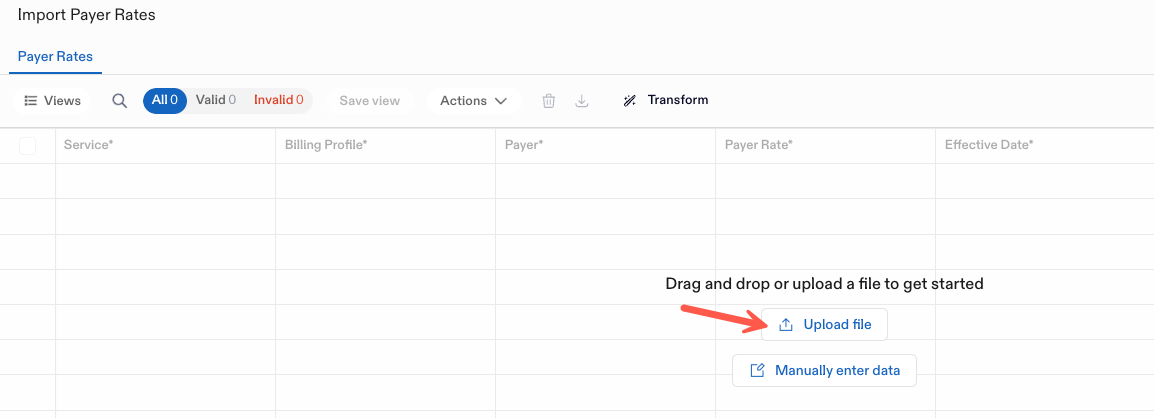Switch to the Payer Rates tab
Viewport: 1154px width, 418px height.
point(55,57)
